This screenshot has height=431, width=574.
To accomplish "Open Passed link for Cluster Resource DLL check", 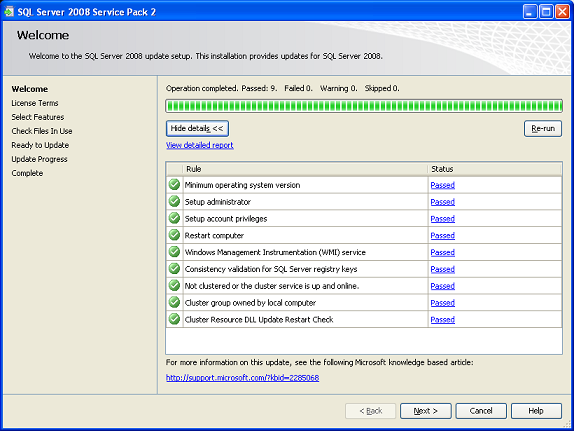I will pos(443,320).
